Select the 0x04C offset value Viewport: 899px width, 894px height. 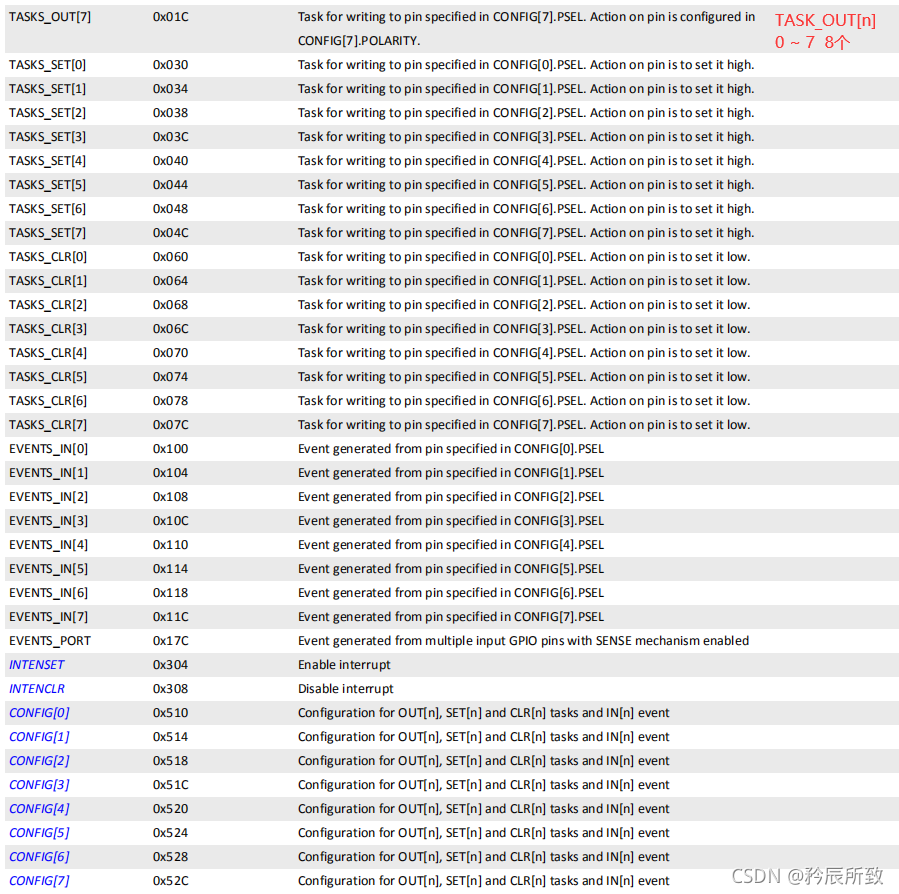(x=171, y=233)
